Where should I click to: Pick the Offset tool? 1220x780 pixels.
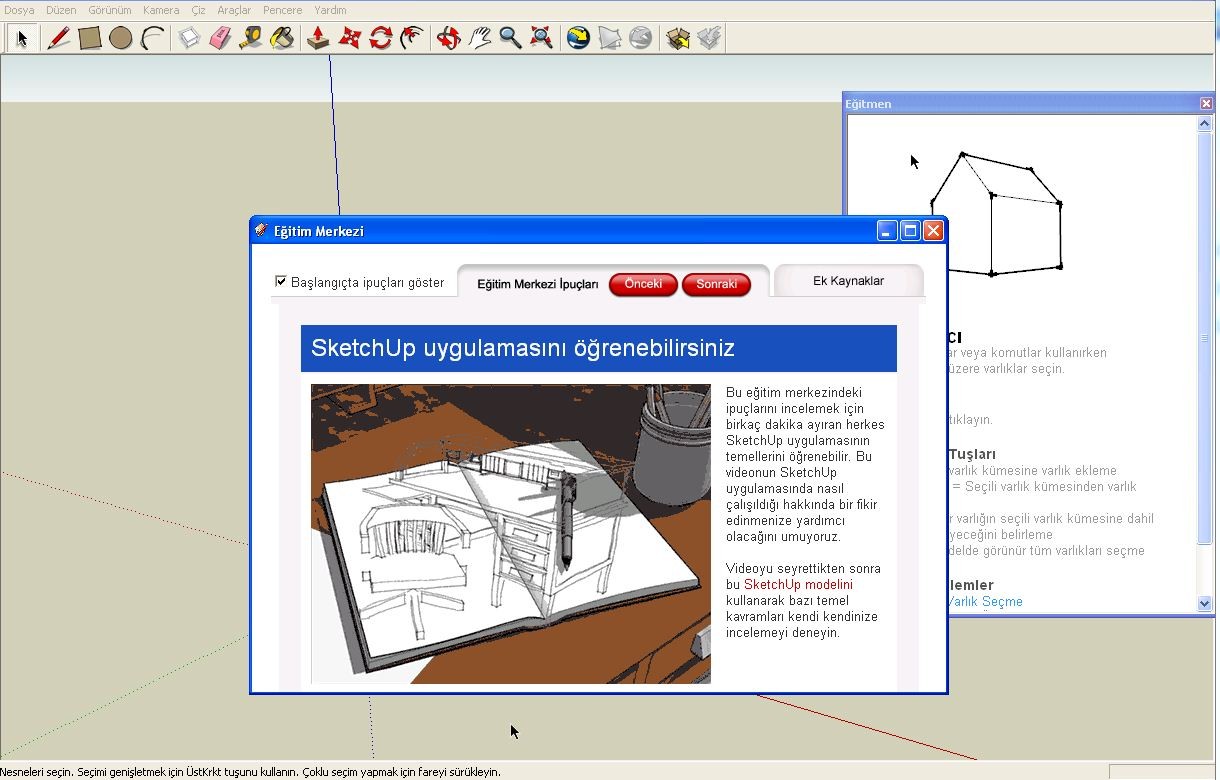pos(411,38)
